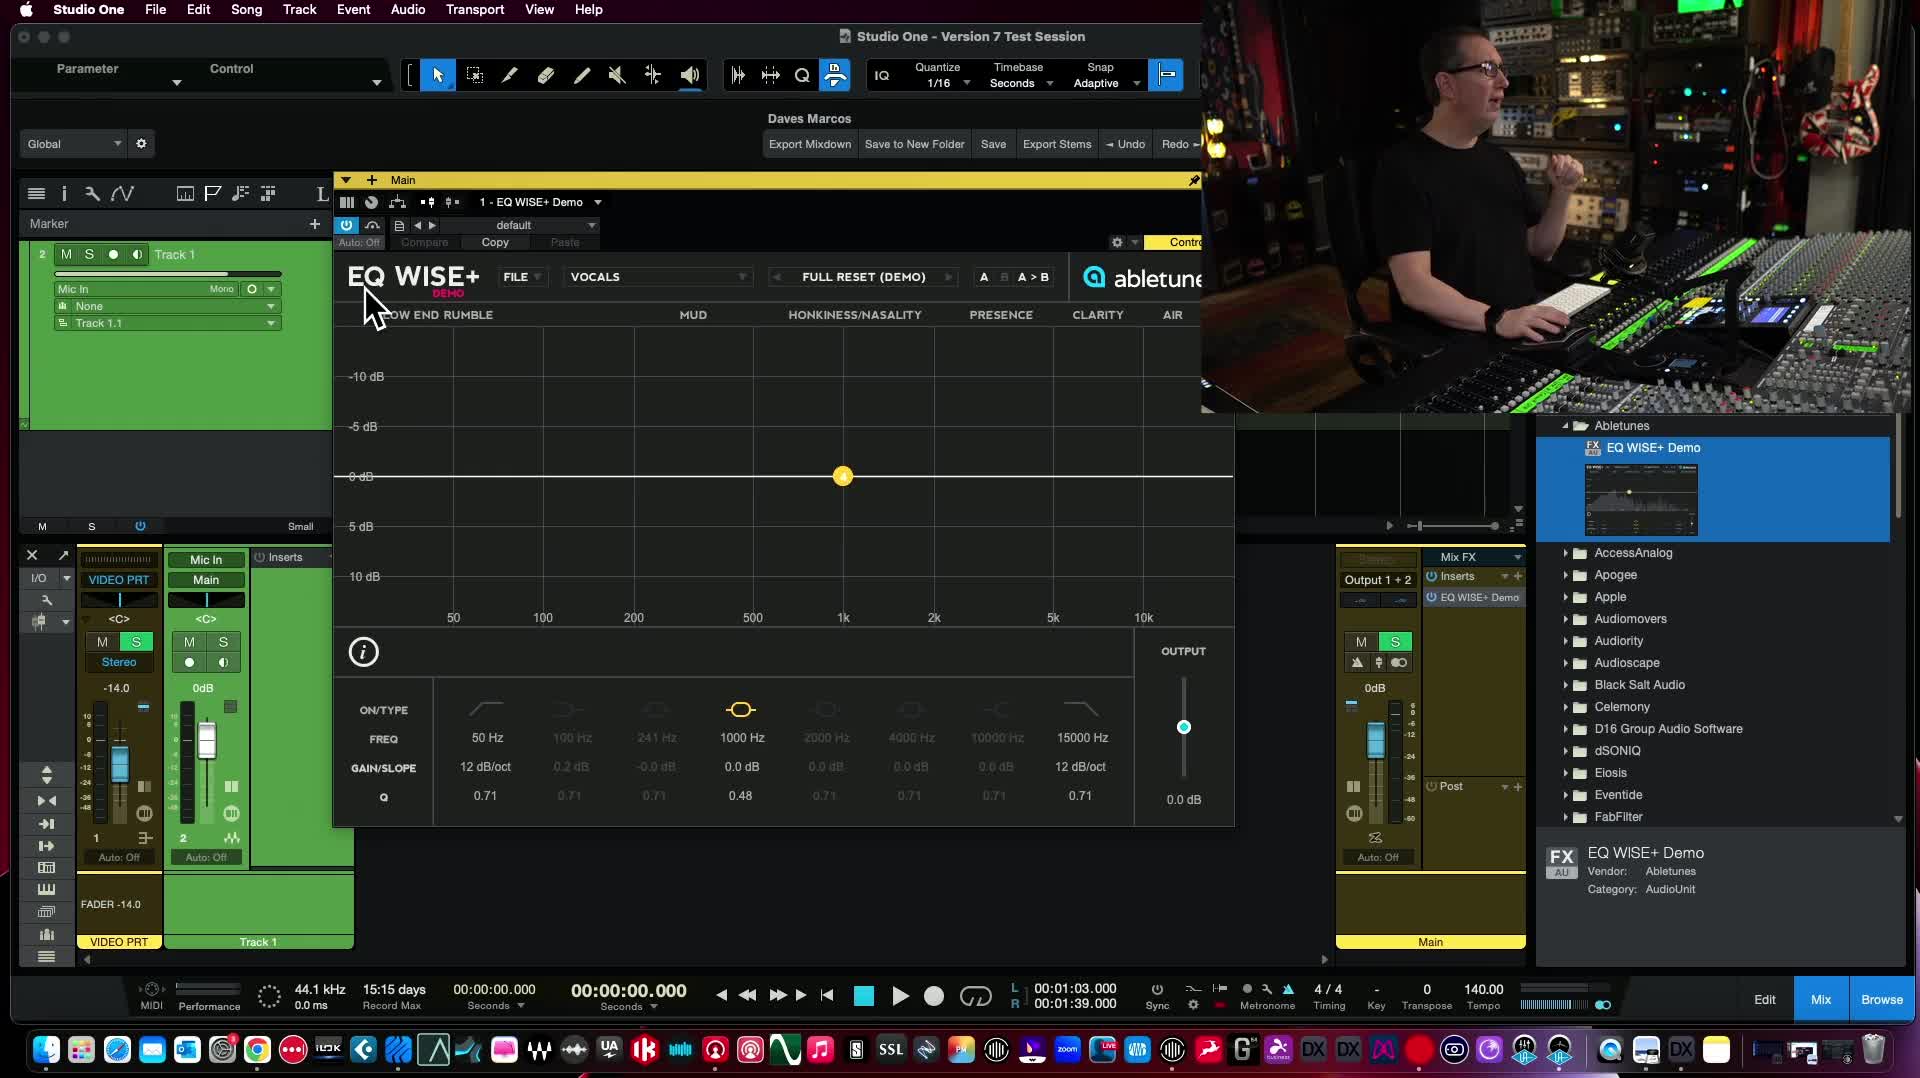Select the Arrow tool in the toolbar
Viewport: 1920px width, 1078px height.
click(438, 75)
